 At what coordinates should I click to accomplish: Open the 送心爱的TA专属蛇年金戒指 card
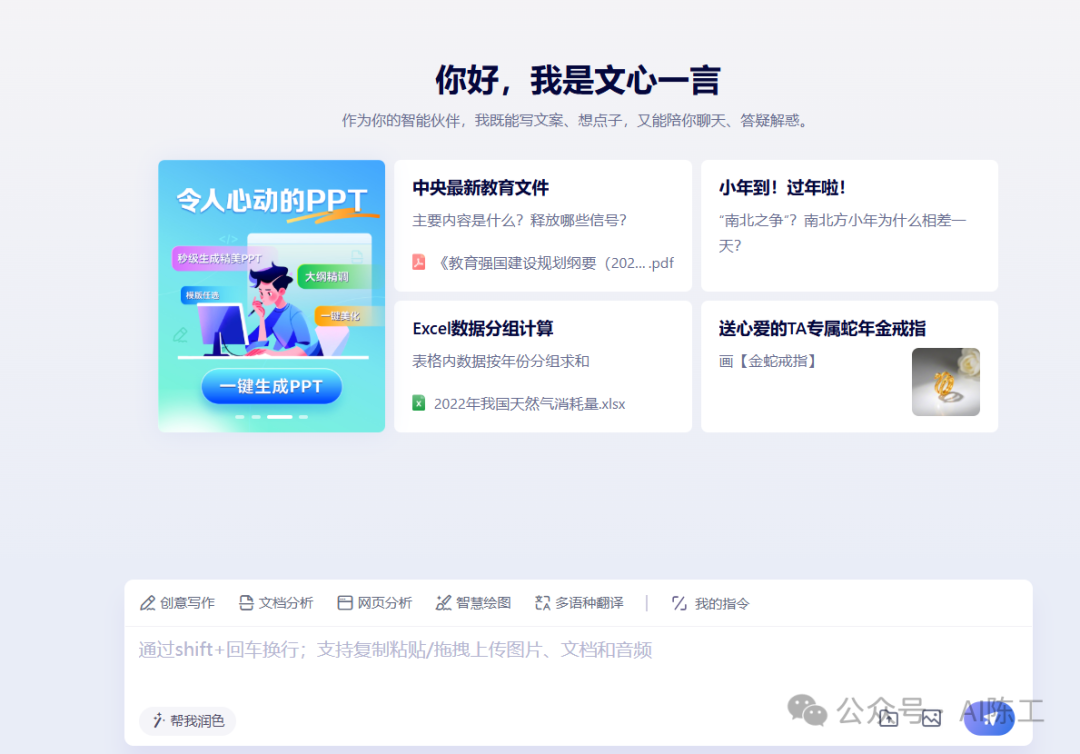[x=849, y=366]
